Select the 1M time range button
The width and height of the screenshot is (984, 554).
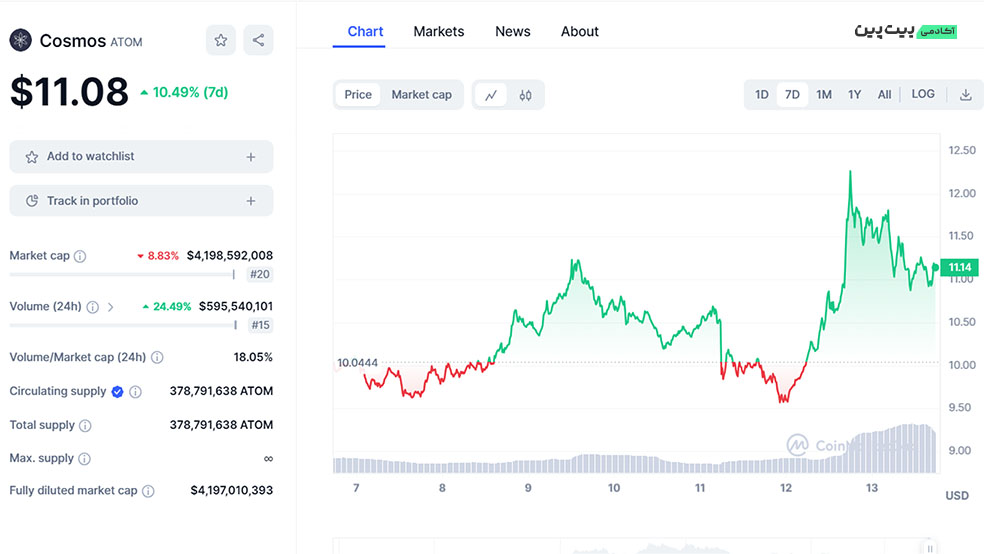coord(823,95)
